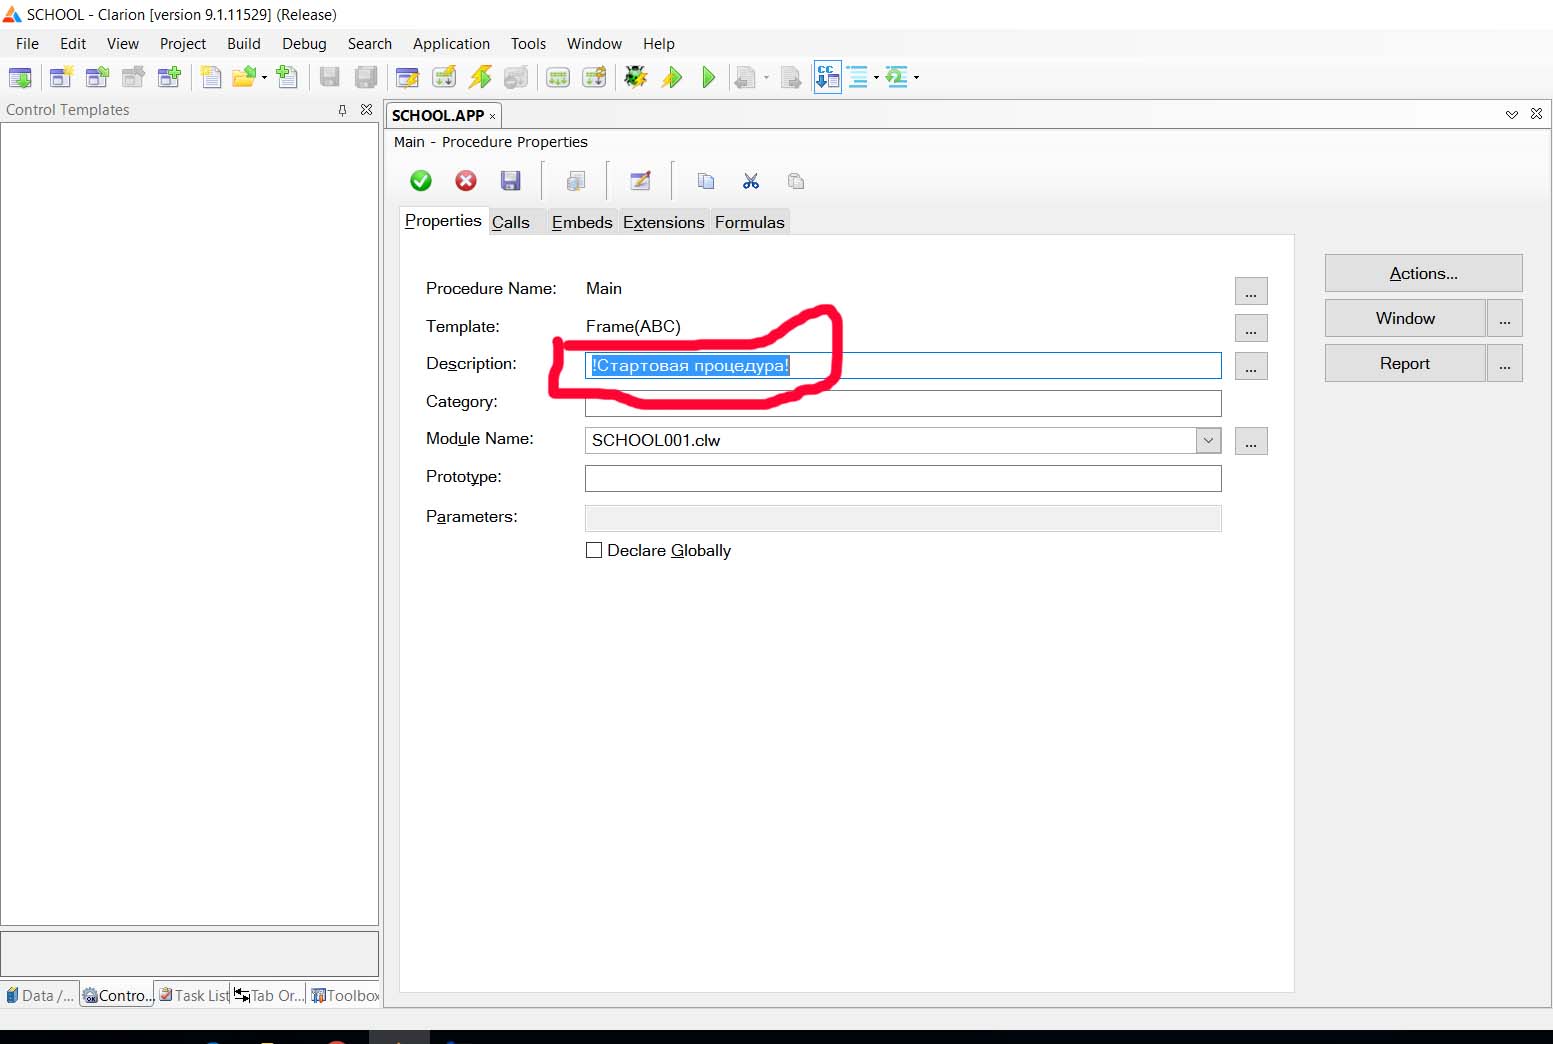Open the Application menu
This screenshot has height=1044, width=1553.
point(451,44)
